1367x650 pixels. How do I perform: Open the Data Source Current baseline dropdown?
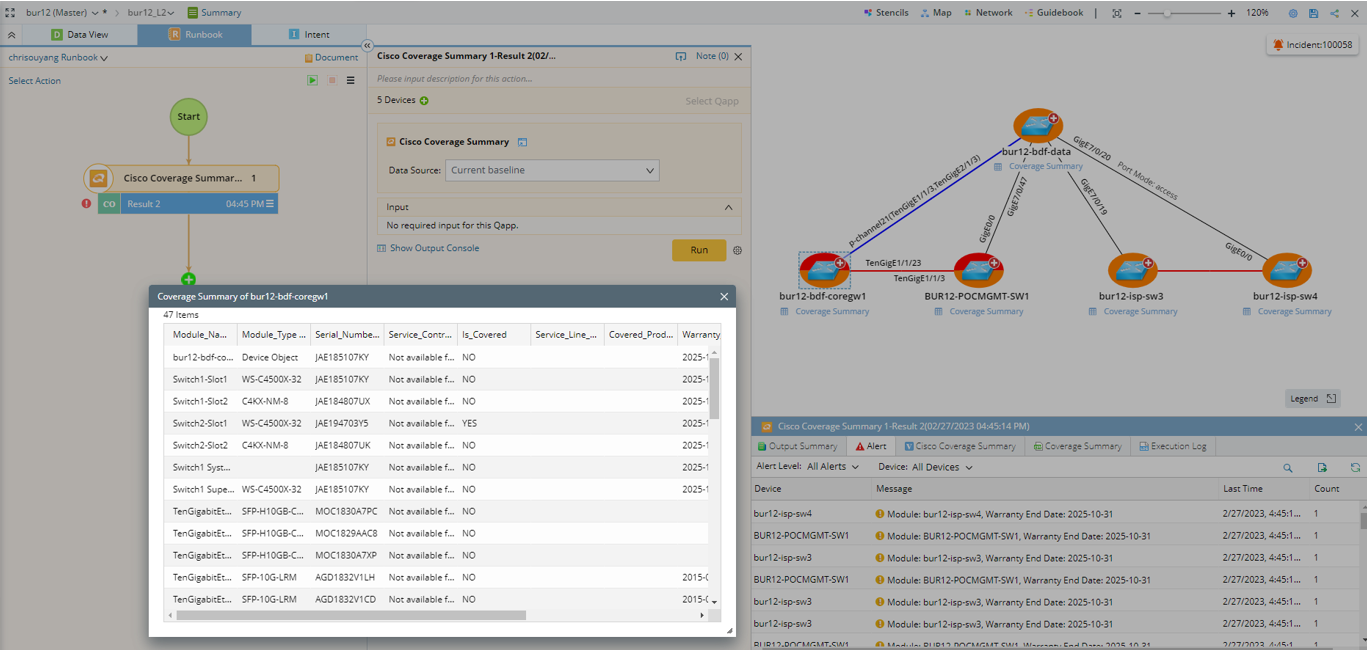click(x=552, y=170)
